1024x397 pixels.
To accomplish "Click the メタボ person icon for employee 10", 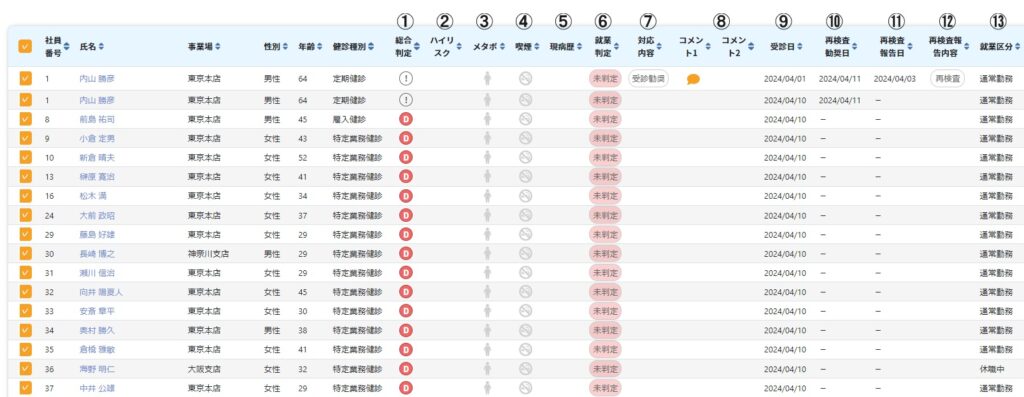I will pos(487,157).
